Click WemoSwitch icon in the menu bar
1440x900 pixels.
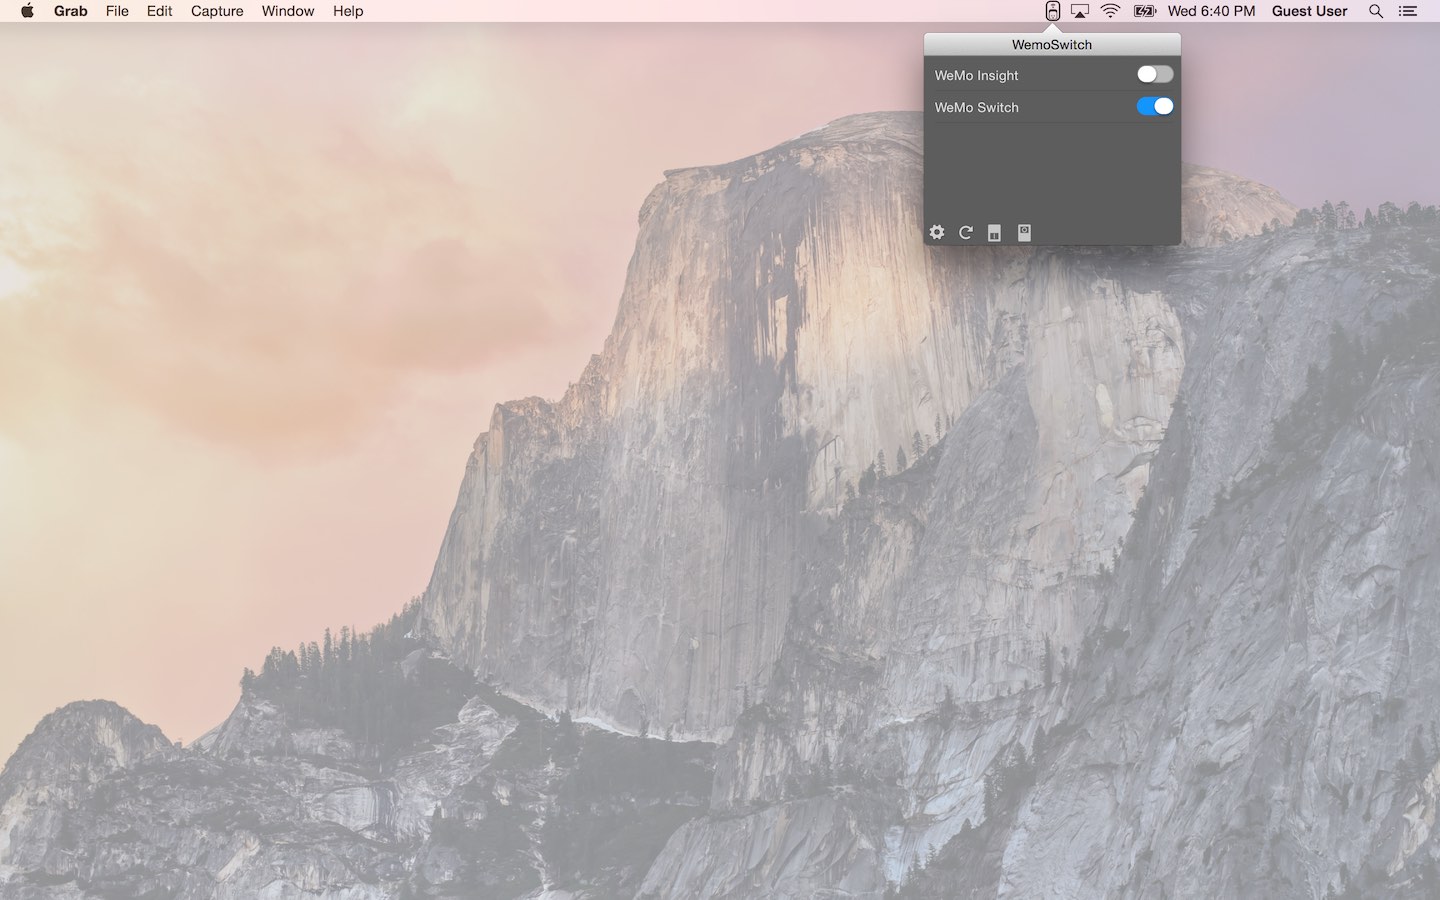pyautogui.click(x=1052, y=11)
